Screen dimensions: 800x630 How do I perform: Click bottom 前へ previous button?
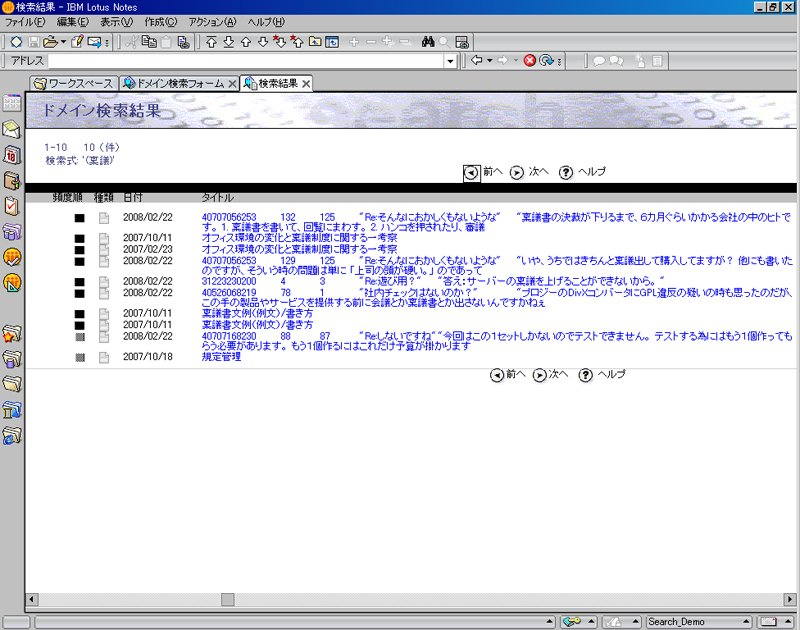(507, 375)
